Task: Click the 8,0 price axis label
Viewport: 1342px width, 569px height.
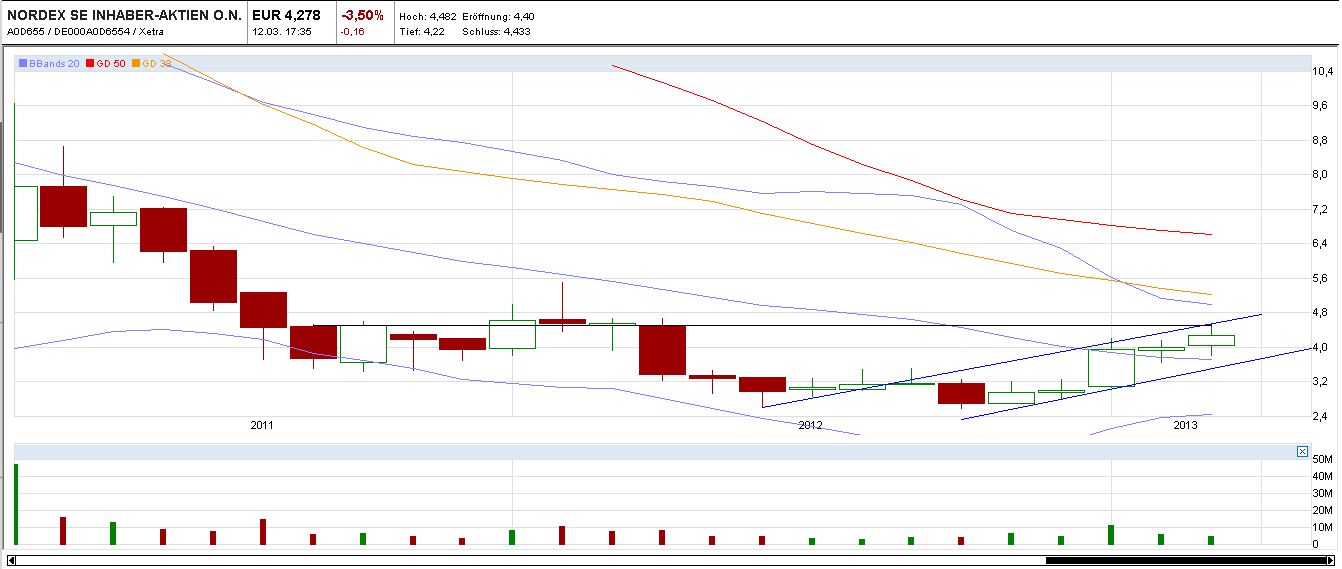Action: point(1321,174)
